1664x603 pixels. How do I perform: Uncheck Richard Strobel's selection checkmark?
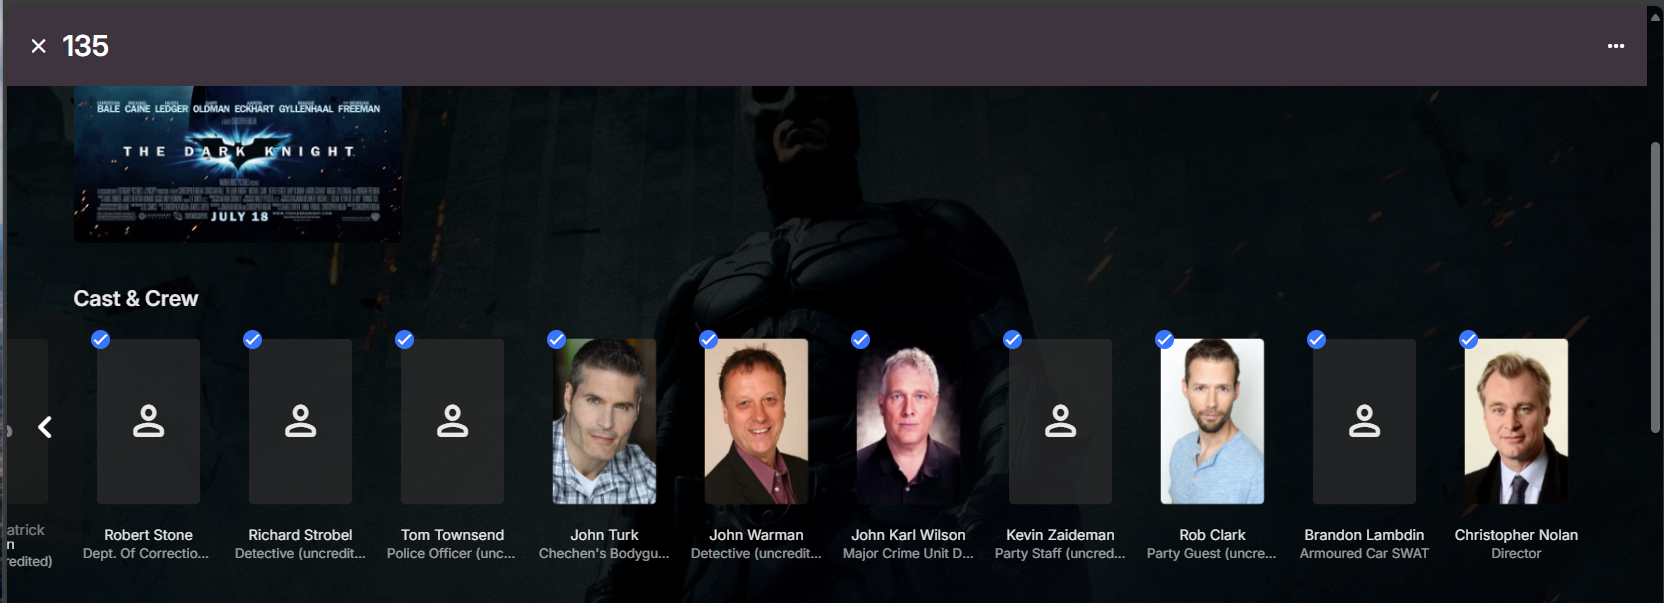pyautogui.click(x=252, y=339)
